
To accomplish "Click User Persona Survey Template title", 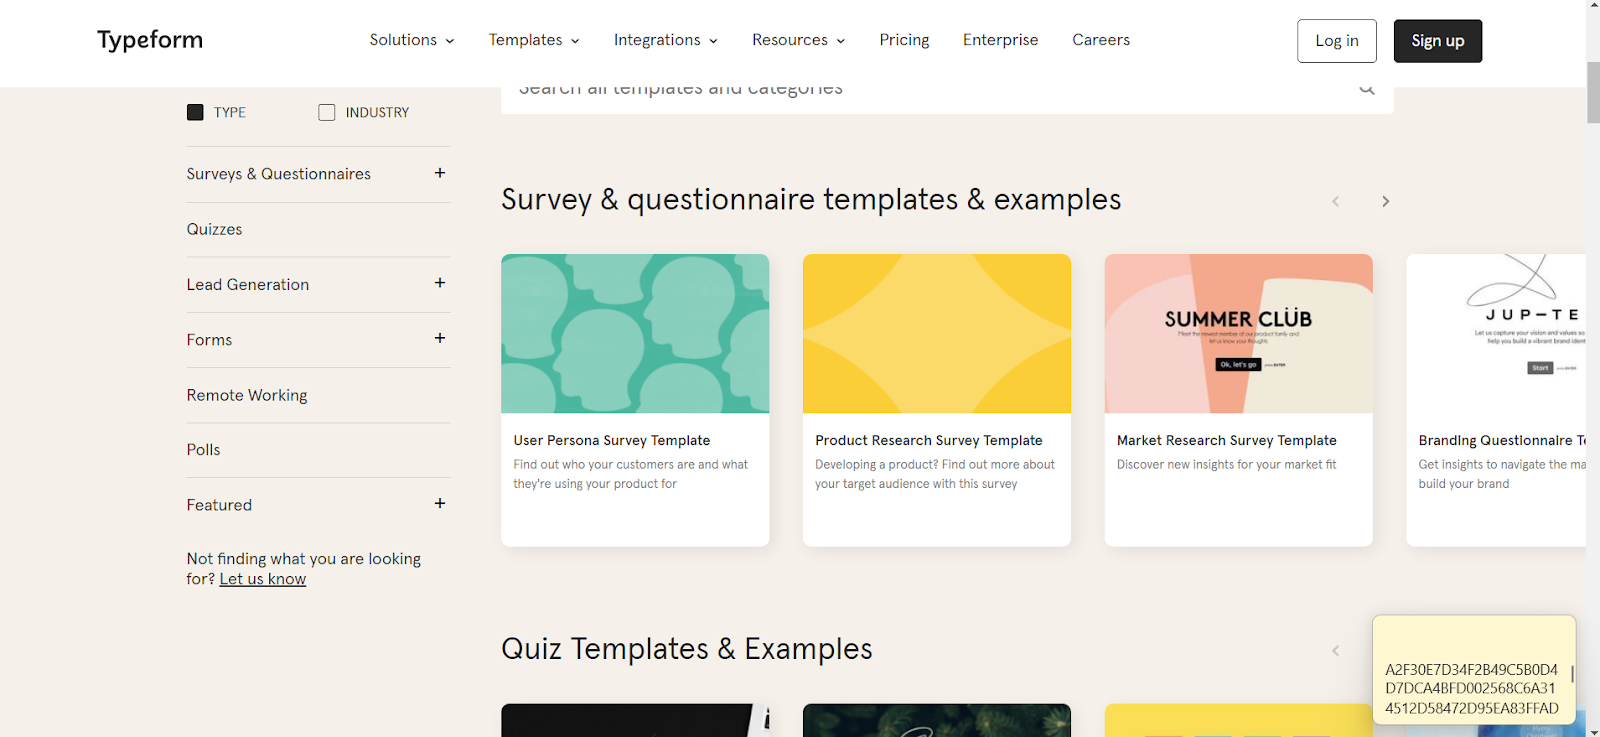I will click(x=612, y=440).
